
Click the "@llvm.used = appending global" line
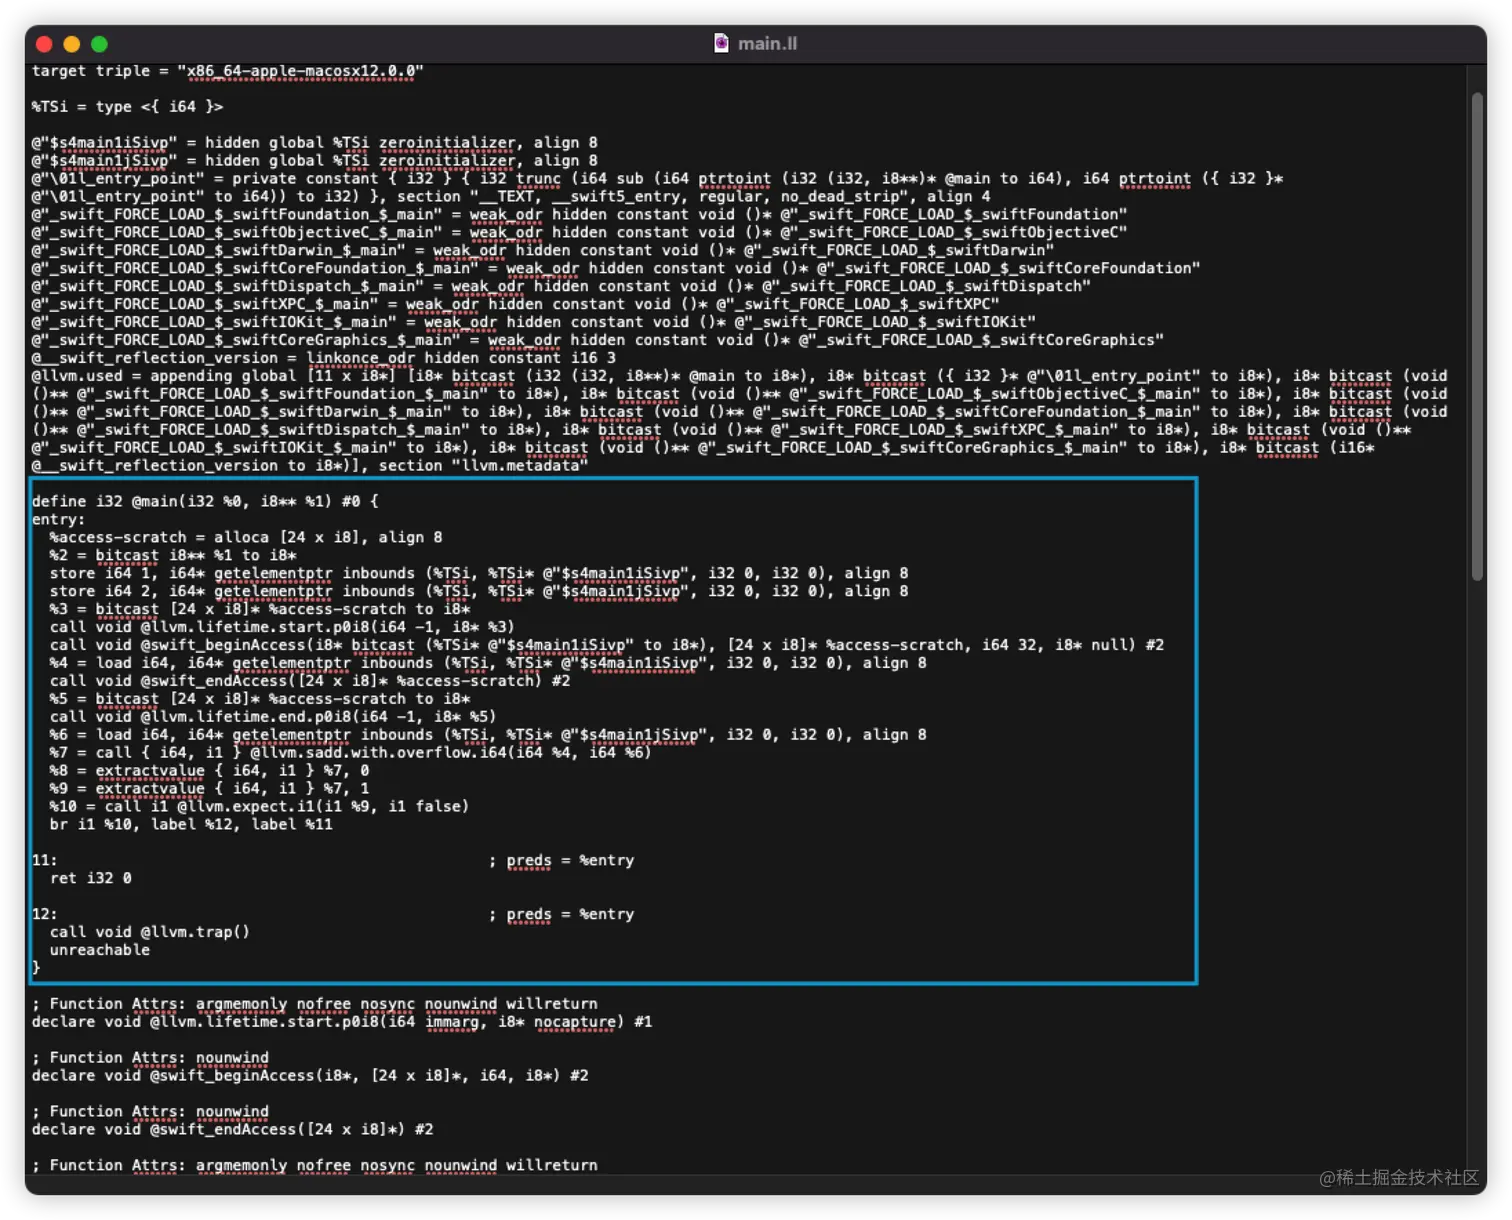coord(739,377)
